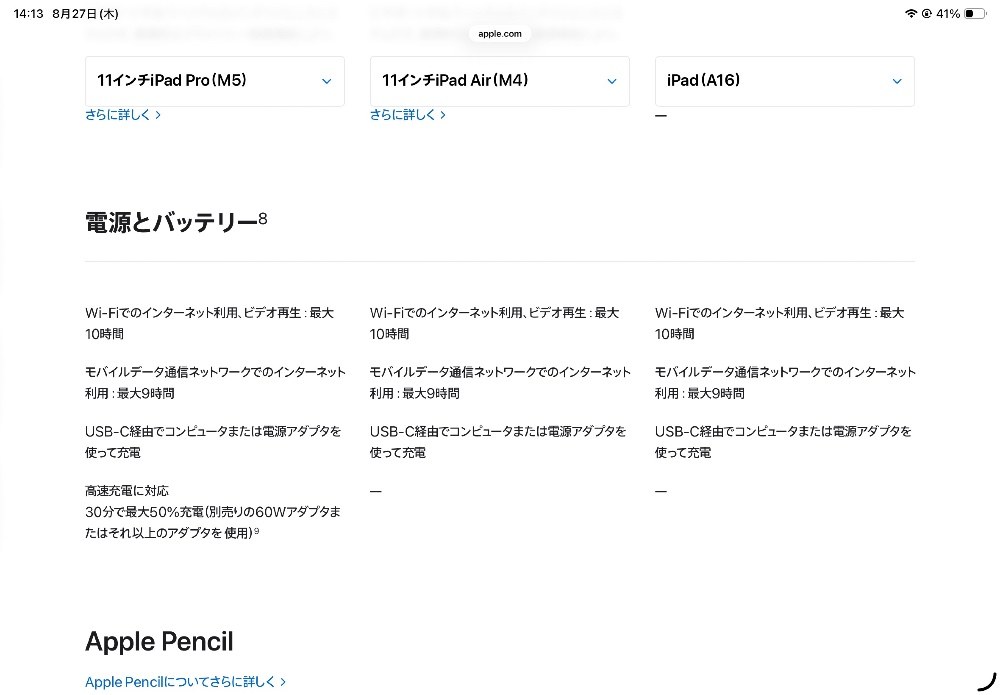The image size is (1000, 695).
Task: Tap the Wi-Fi status icon
Action: pos(911,13)
